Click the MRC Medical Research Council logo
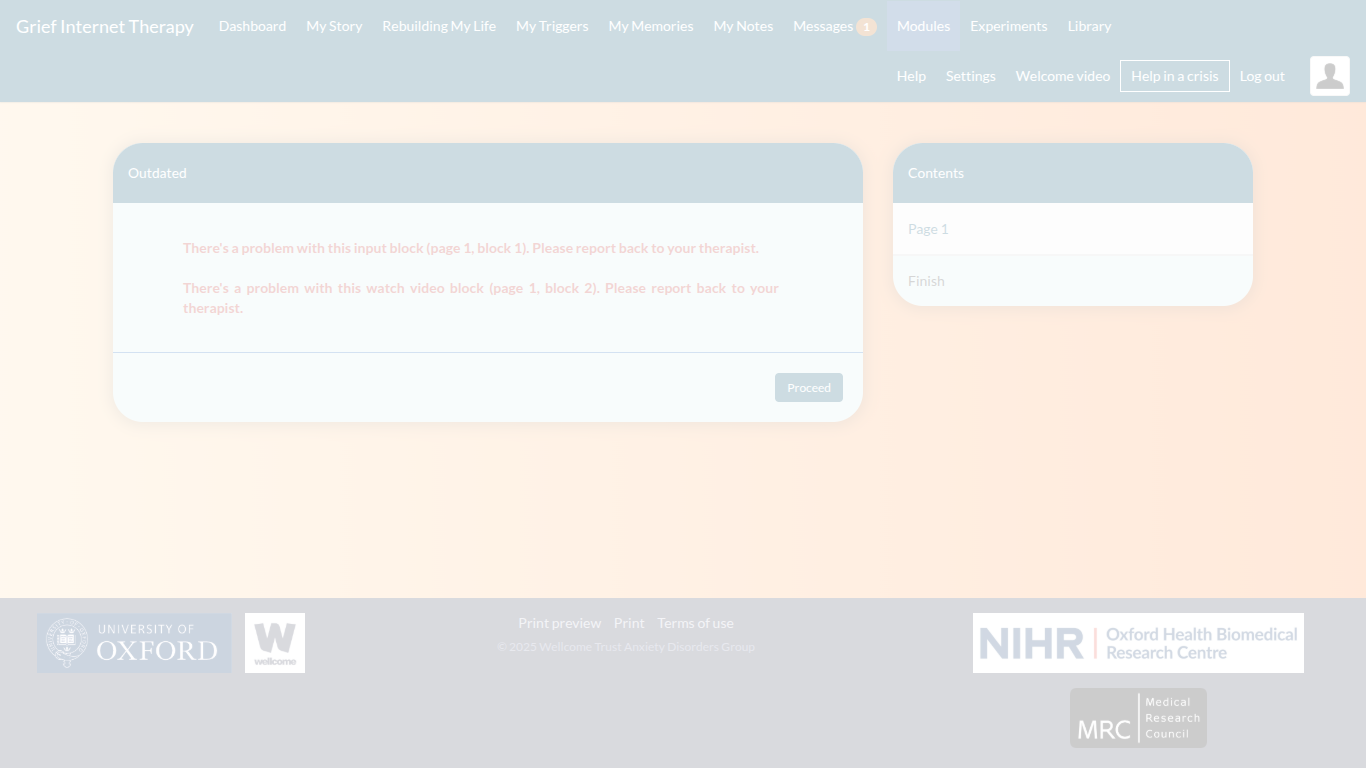Screen dimensions: 1366x768 (1138, 718)
